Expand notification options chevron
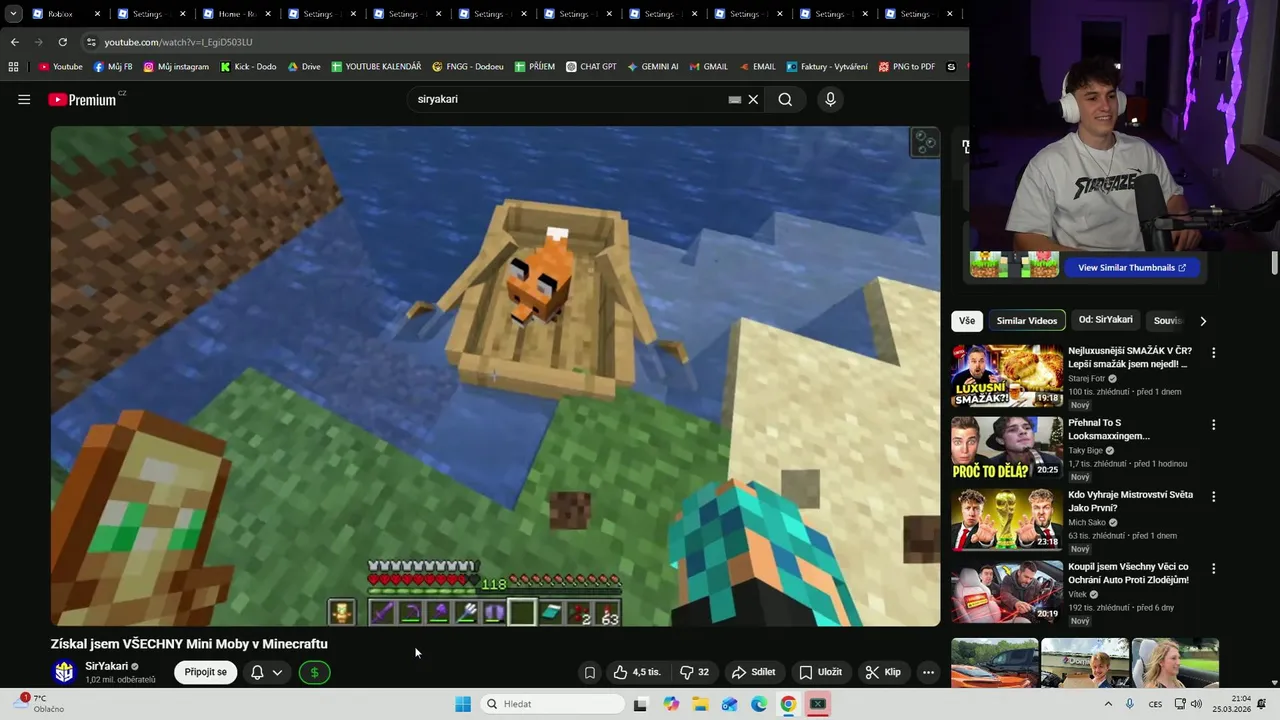Viewport: 1280px width, 720px height. coord(277,672)
